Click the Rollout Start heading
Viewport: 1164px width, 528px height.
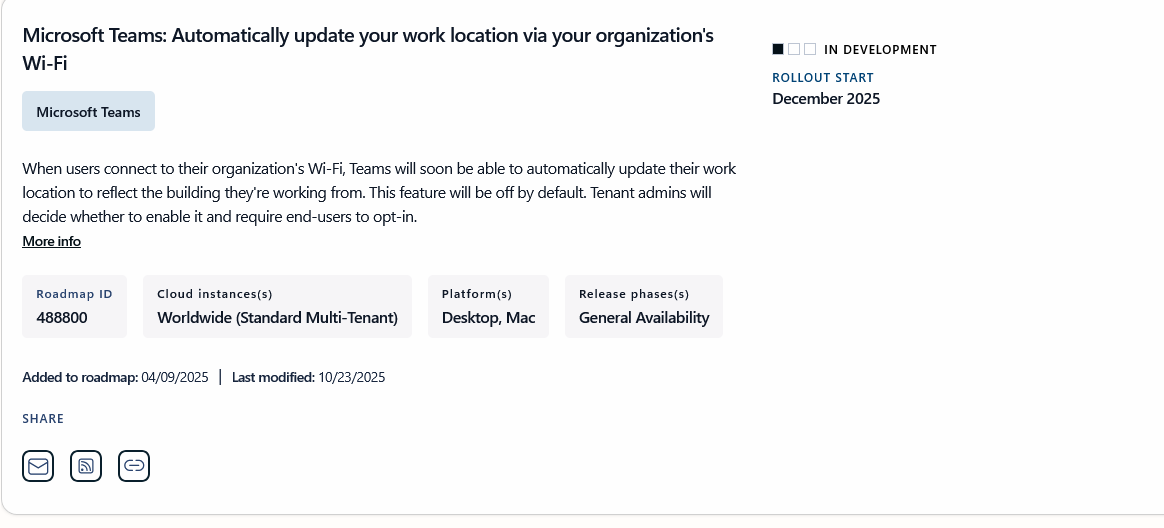pyautogui.click(x=823, y=78)
